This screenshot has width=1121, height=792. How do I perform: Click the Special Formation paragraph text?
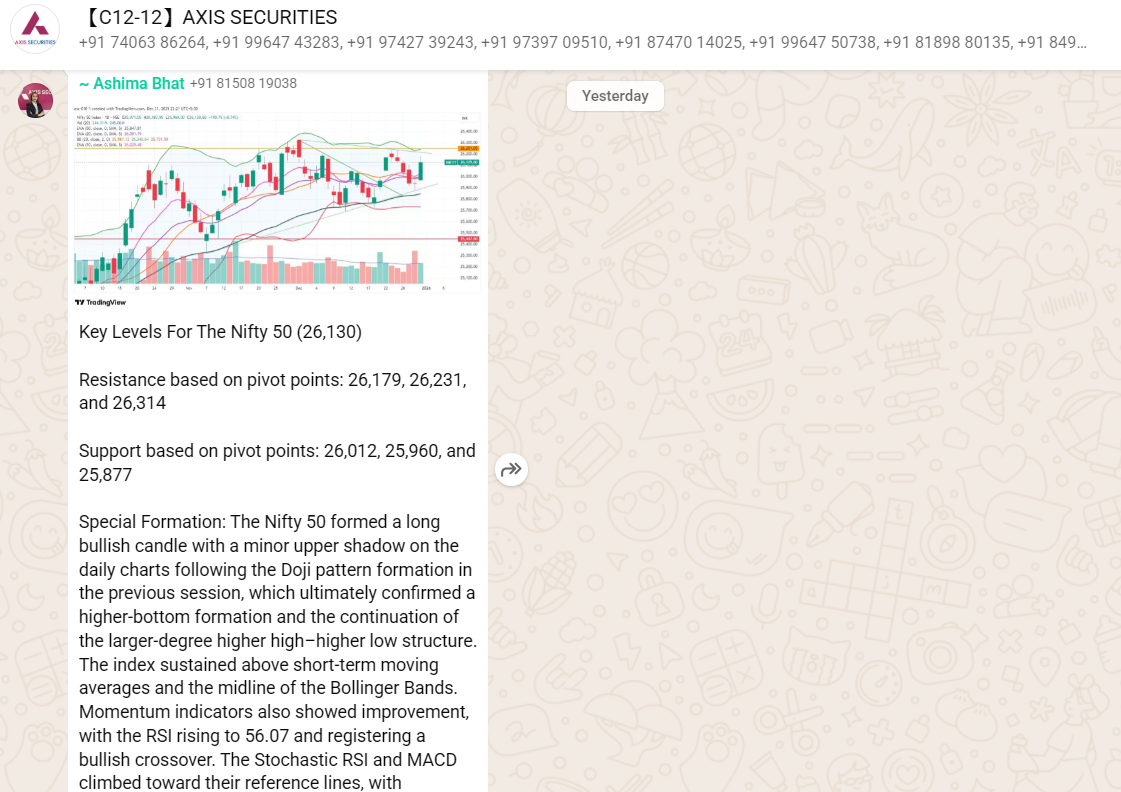[277, 640]
